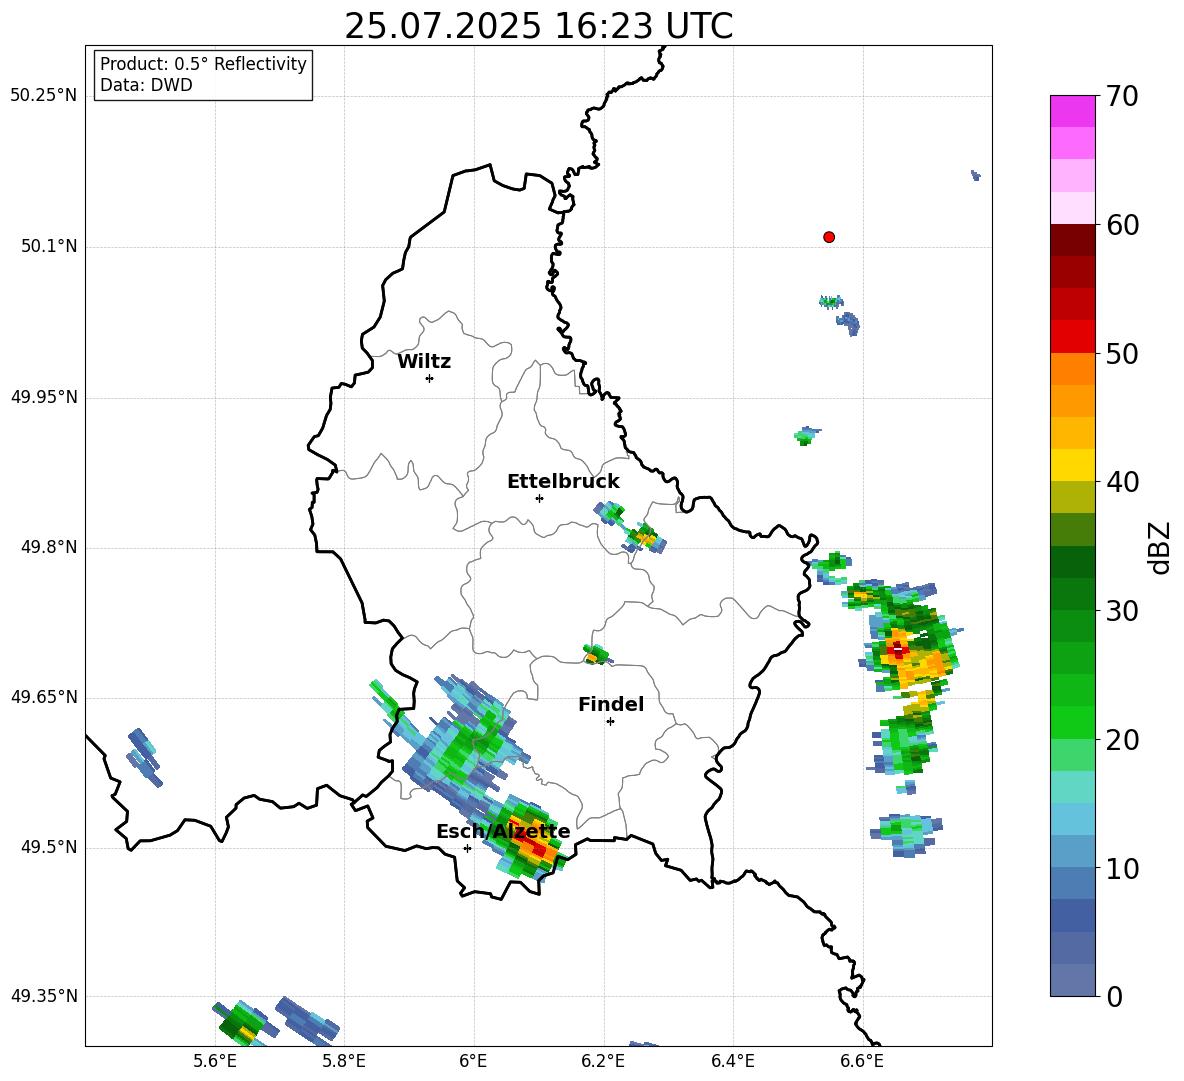
Task: Click the 6°E longitude label
Action: (x=473, y=1062)
